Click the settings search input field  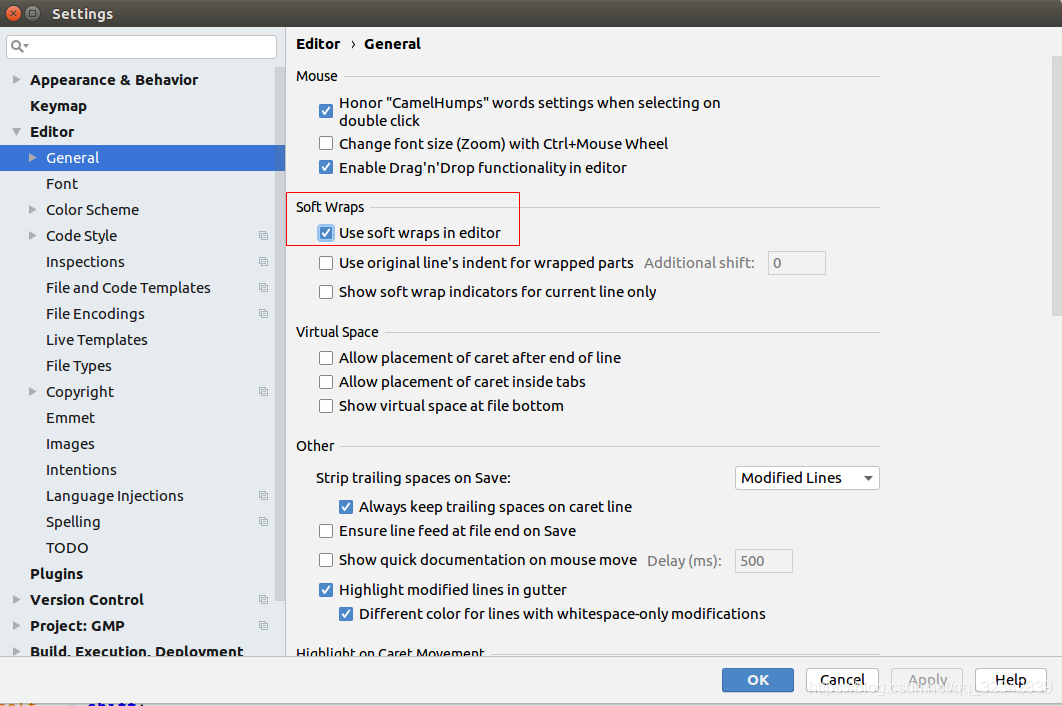(142, 46)
